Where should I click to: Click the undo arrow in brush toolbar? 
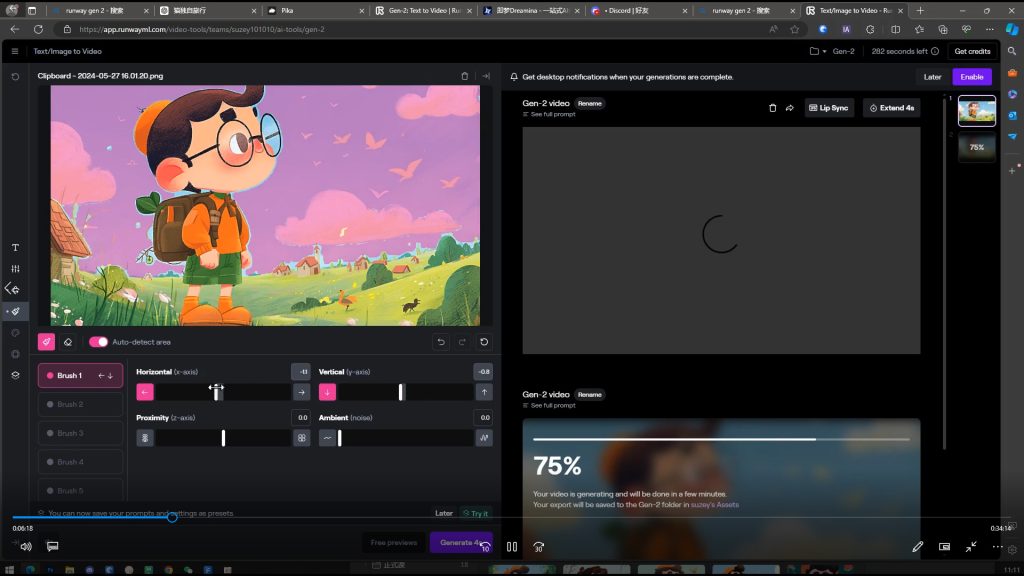(441, 342)
